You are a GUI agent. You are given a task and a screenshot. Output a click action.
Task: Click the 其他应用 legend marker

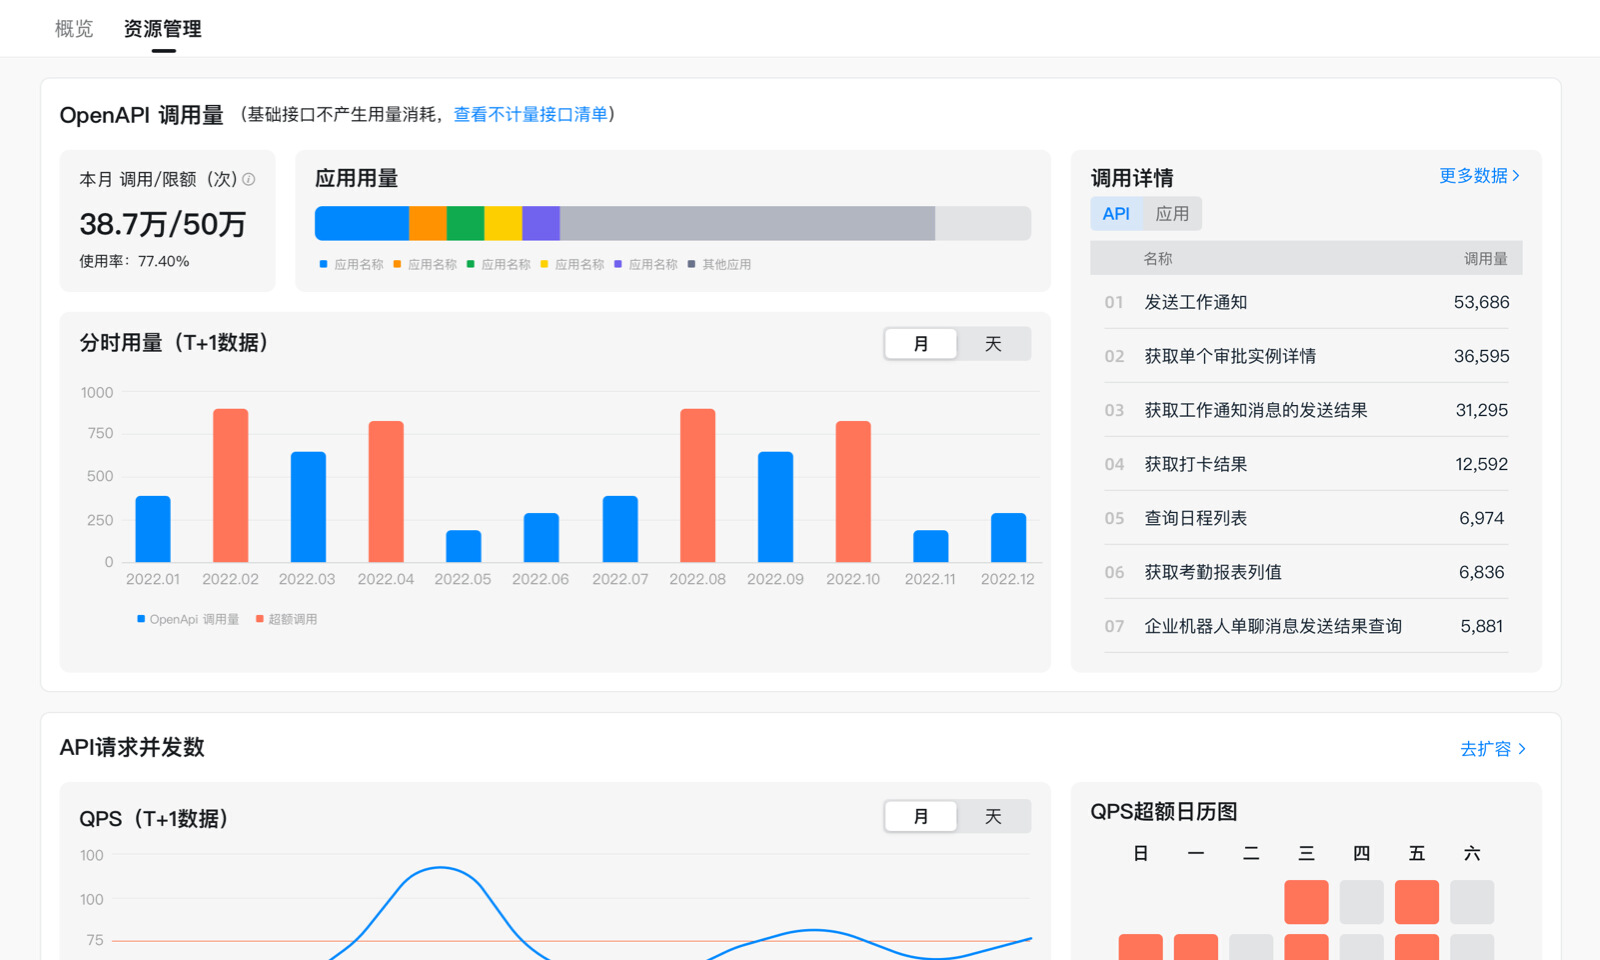[691, 264]
